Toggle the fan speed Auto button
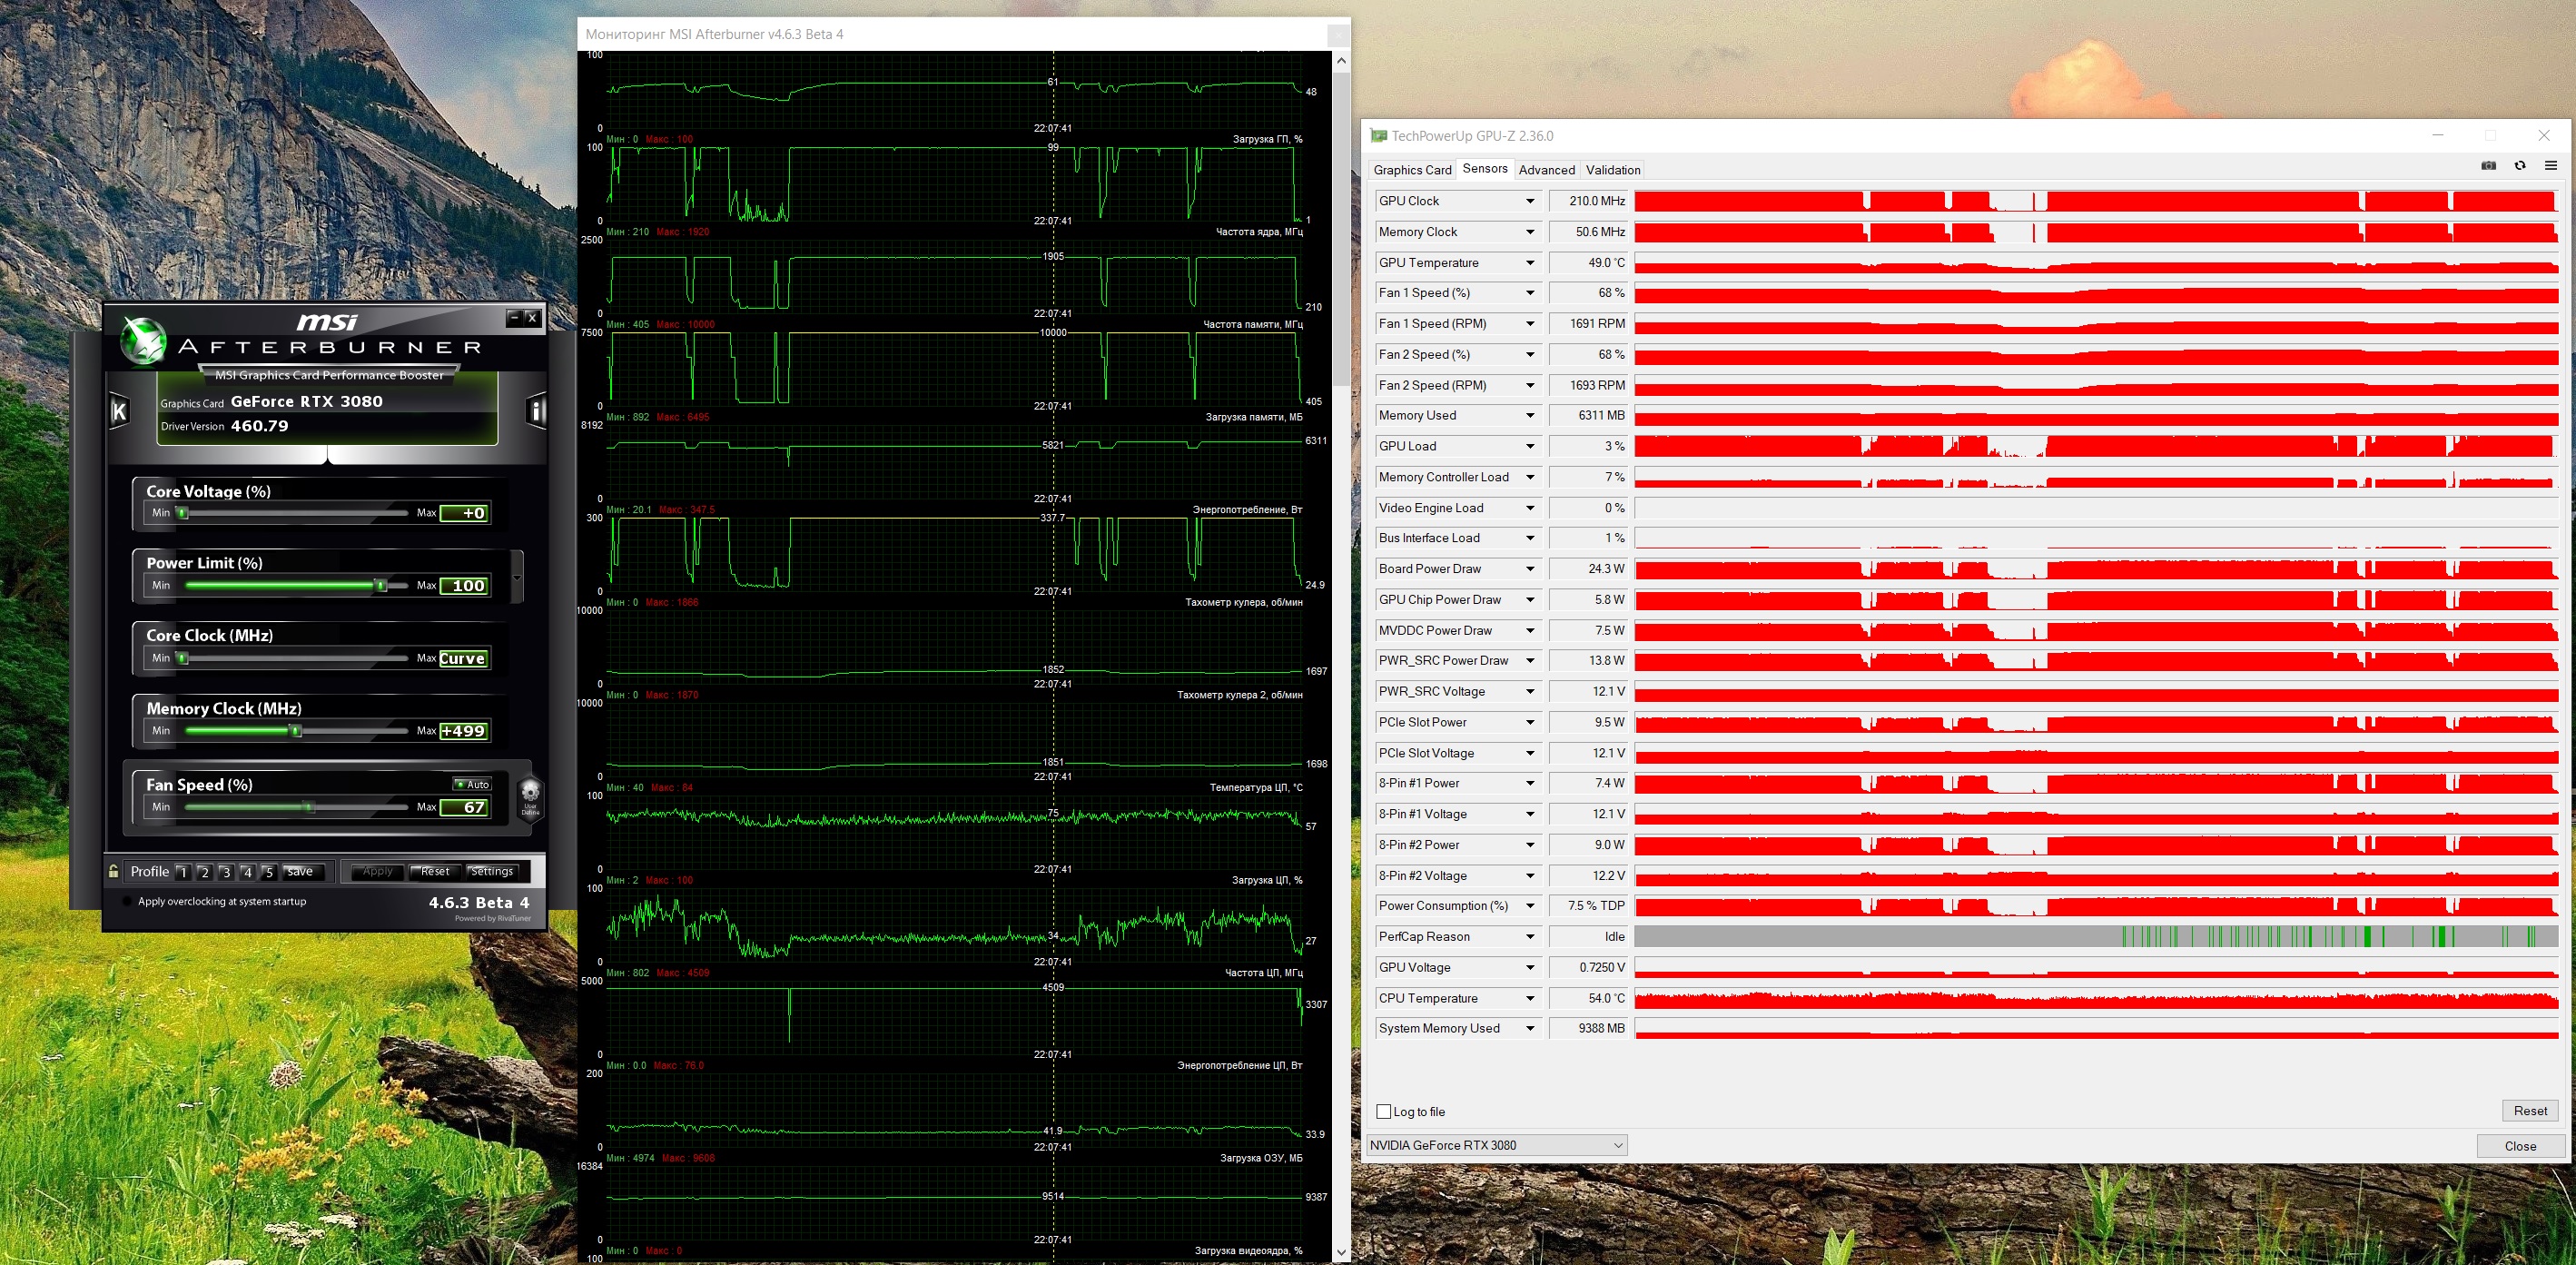The height and width of the screenshot is (1265, 2576). [x=473, y=784]
